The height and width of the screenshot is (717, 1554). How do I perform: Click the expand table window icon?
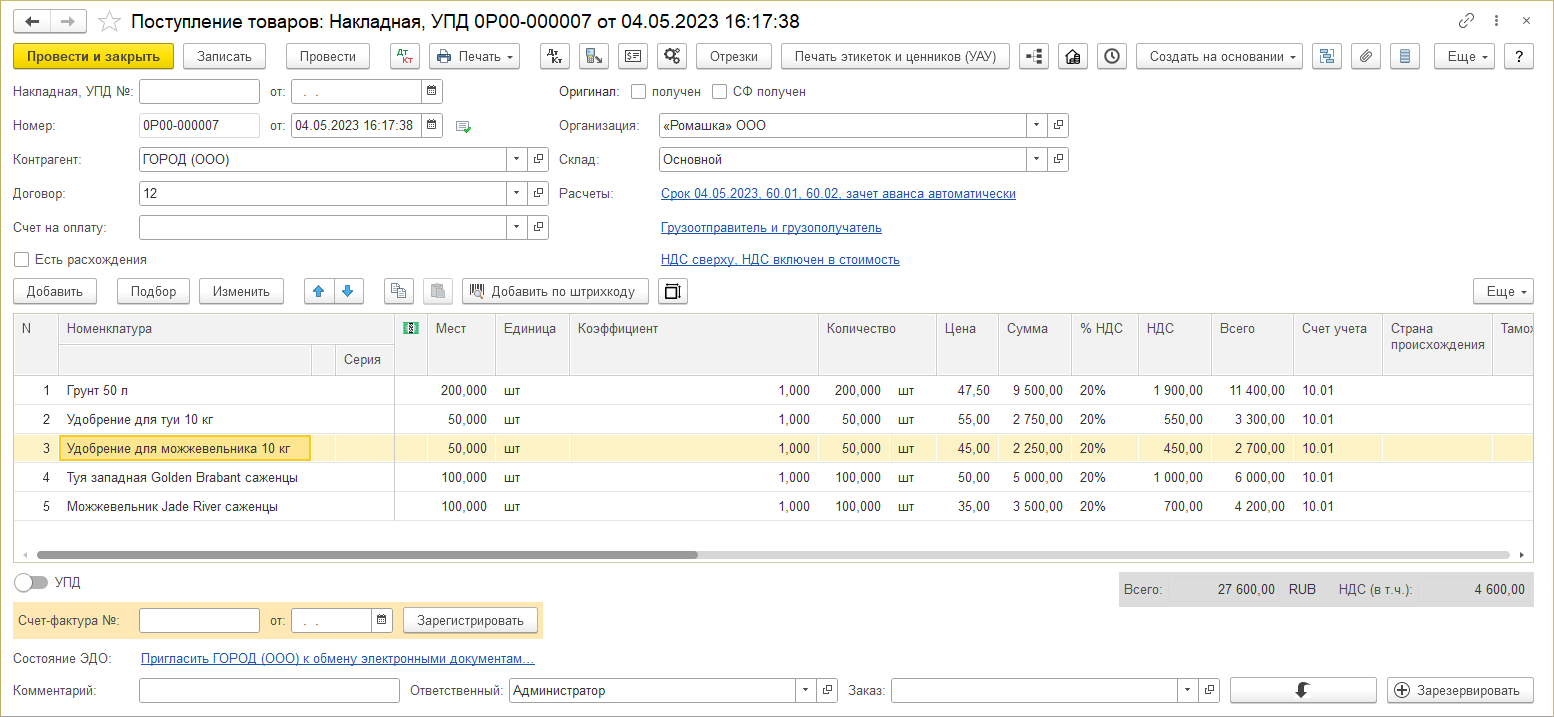pyautogui.click(x=673, y=291)
